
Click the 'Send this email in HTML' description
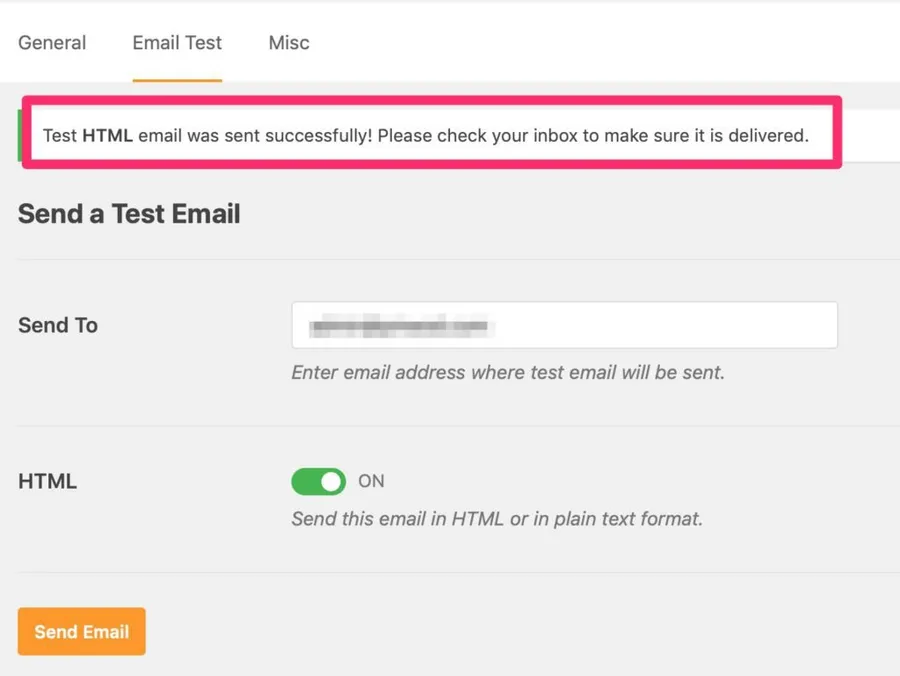click(x=496, y=519)
